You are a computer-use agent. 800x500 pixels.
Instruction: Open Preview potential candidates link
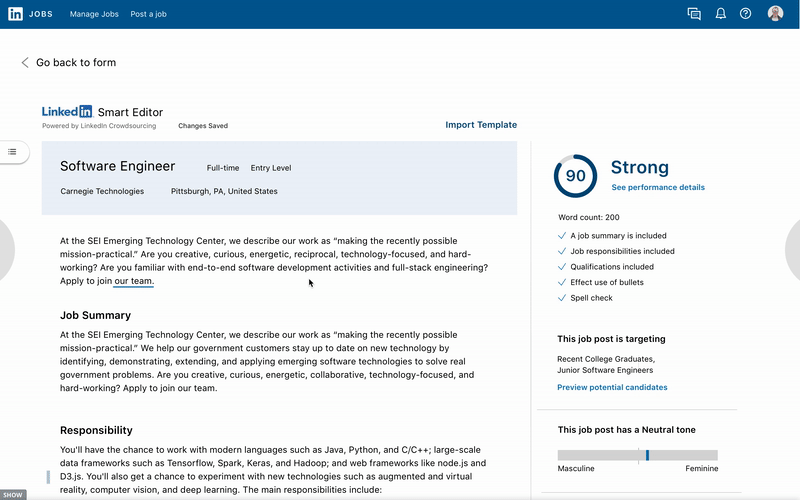pos(612,387)
